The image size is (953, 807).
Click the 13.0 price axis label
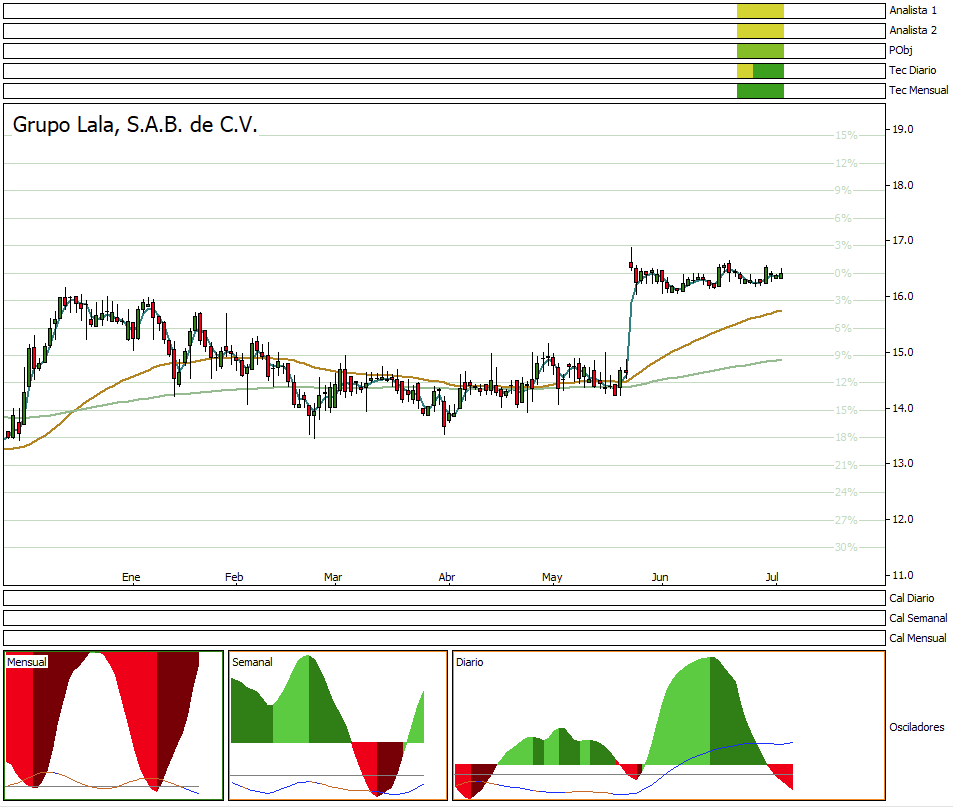[903, 464]
